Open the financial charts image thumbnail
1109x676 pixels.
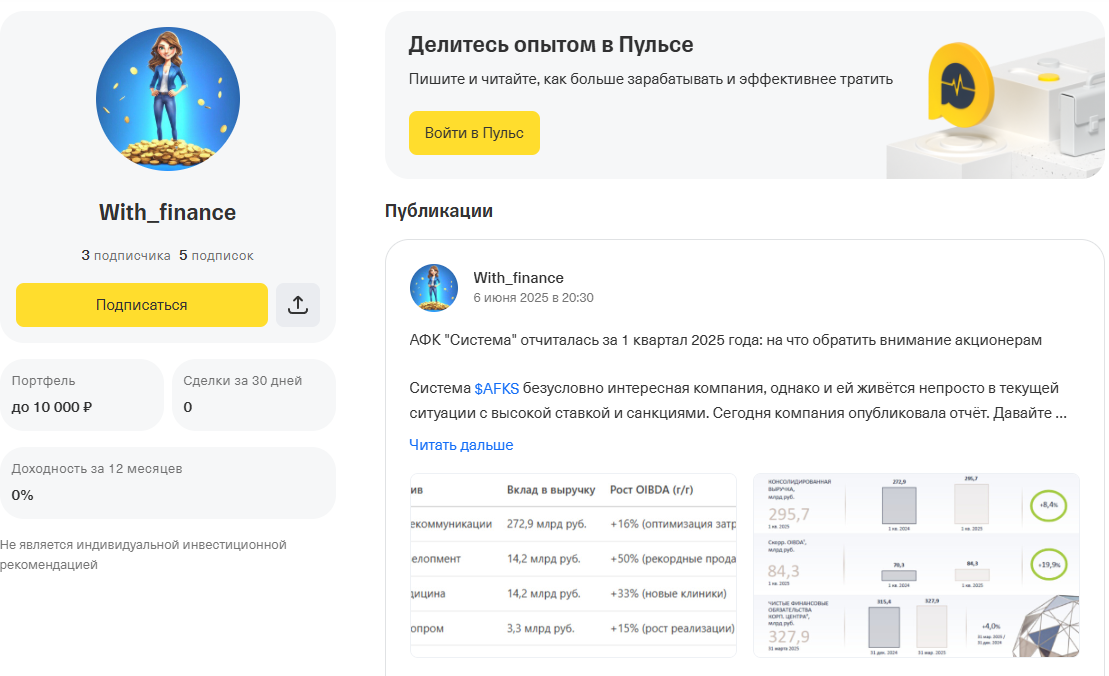(x=917, y=565)
